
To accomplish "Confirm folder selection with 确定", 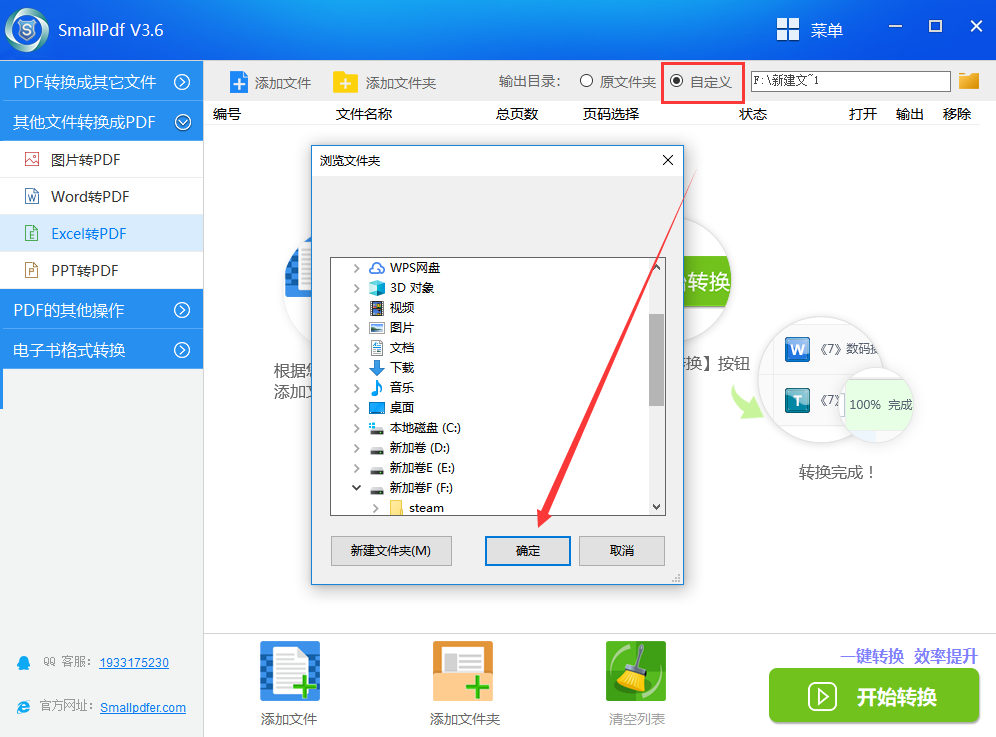I will 527,551.
